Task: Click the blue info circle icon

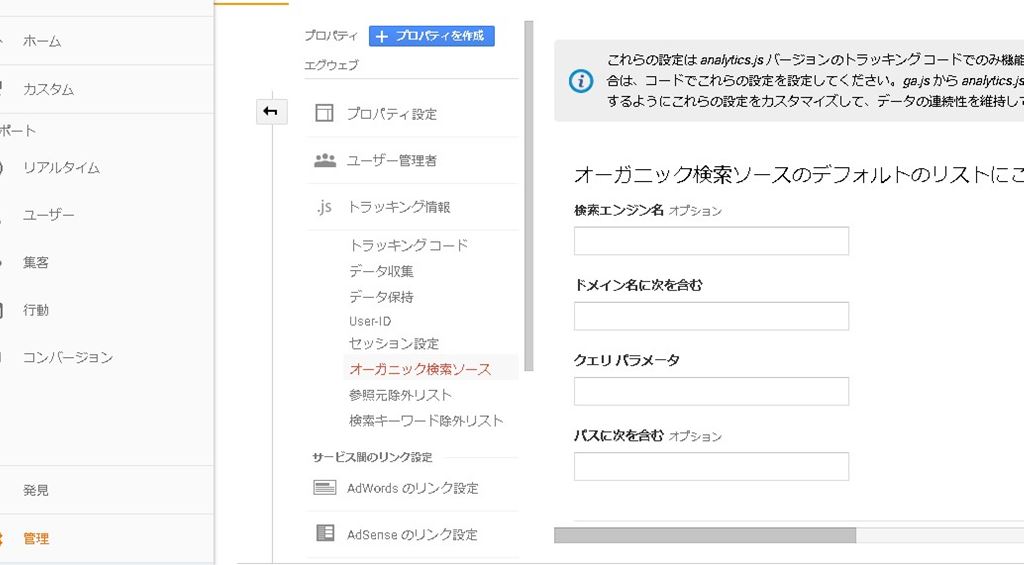Action: click(x=580, y=81)
